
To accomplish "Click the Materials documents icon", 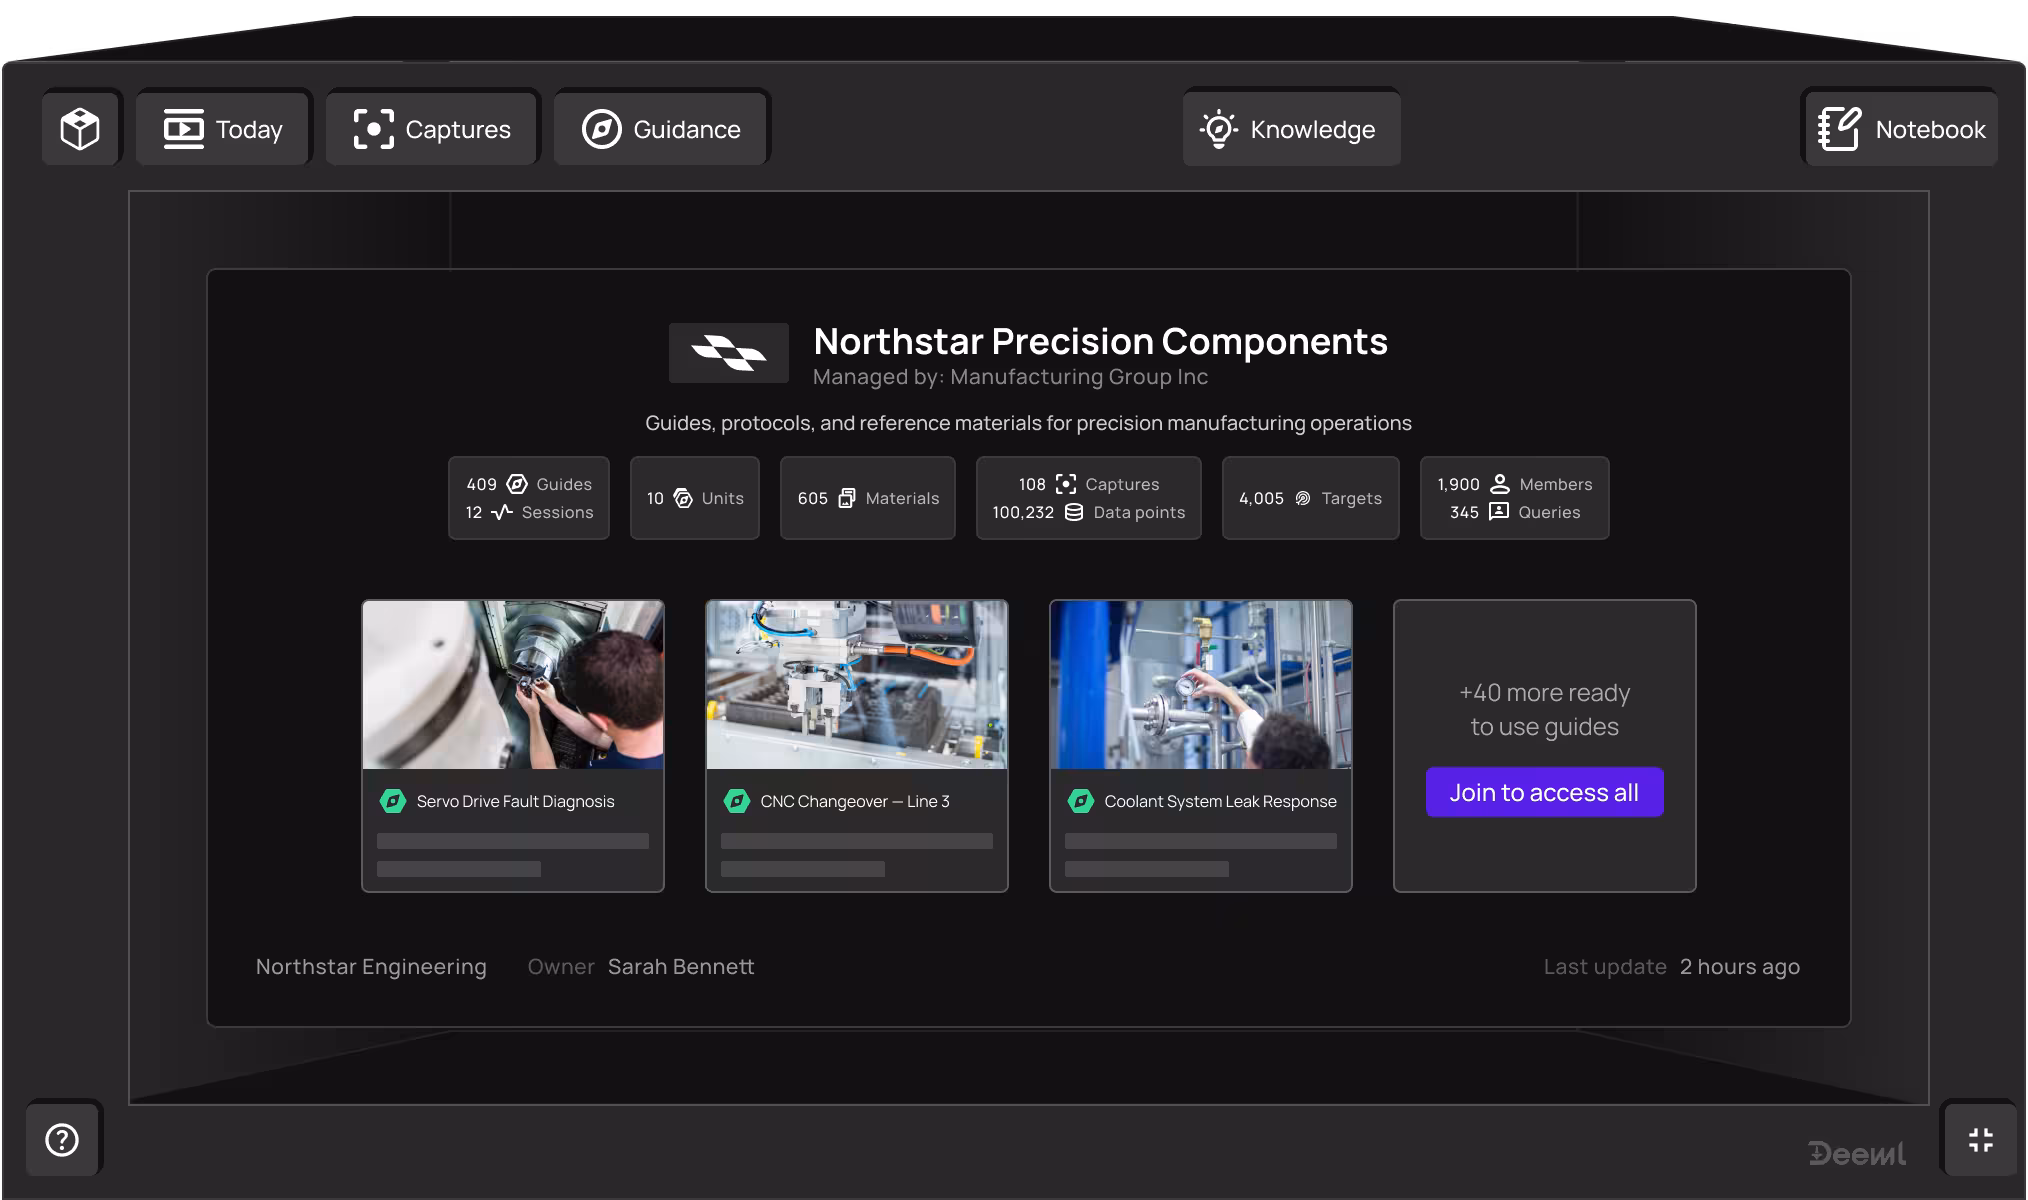I will [x=847, y=498].
